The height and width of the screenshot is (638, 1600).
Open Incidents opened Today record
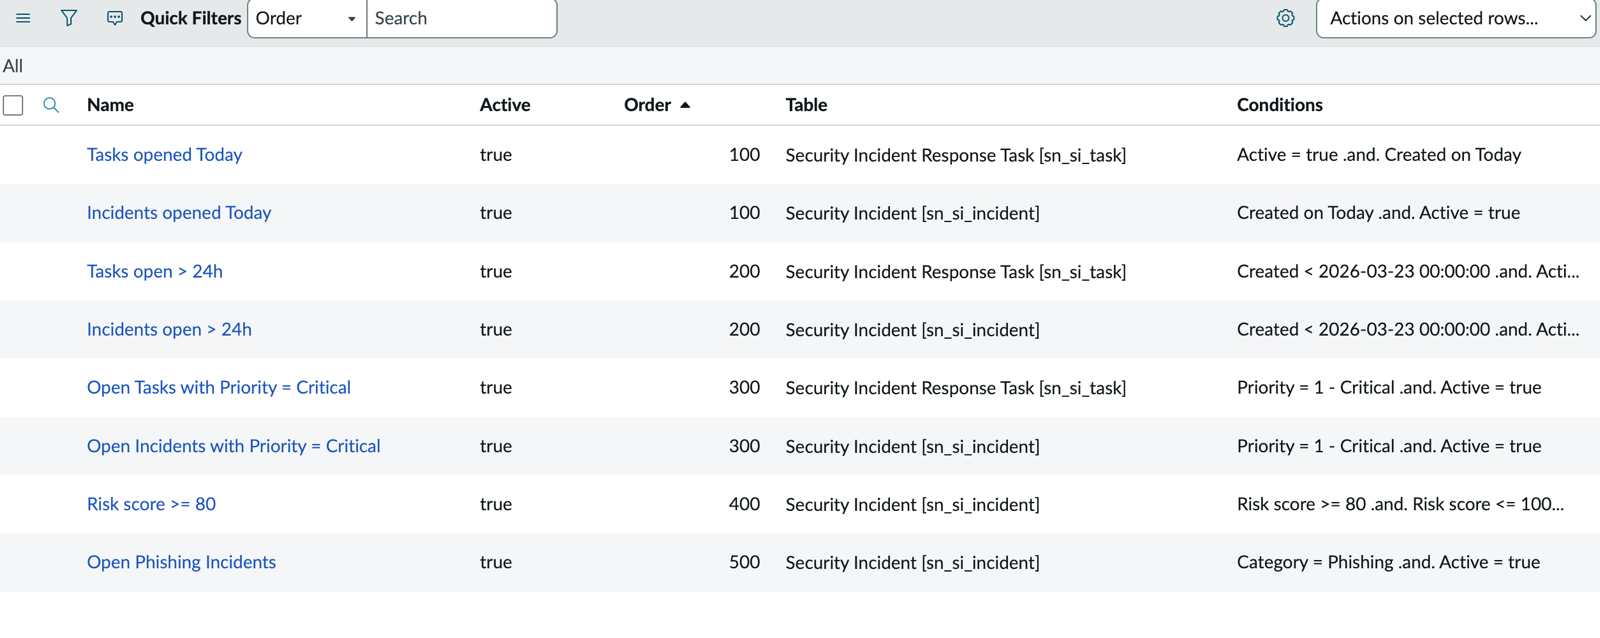(x=179, y=213)
